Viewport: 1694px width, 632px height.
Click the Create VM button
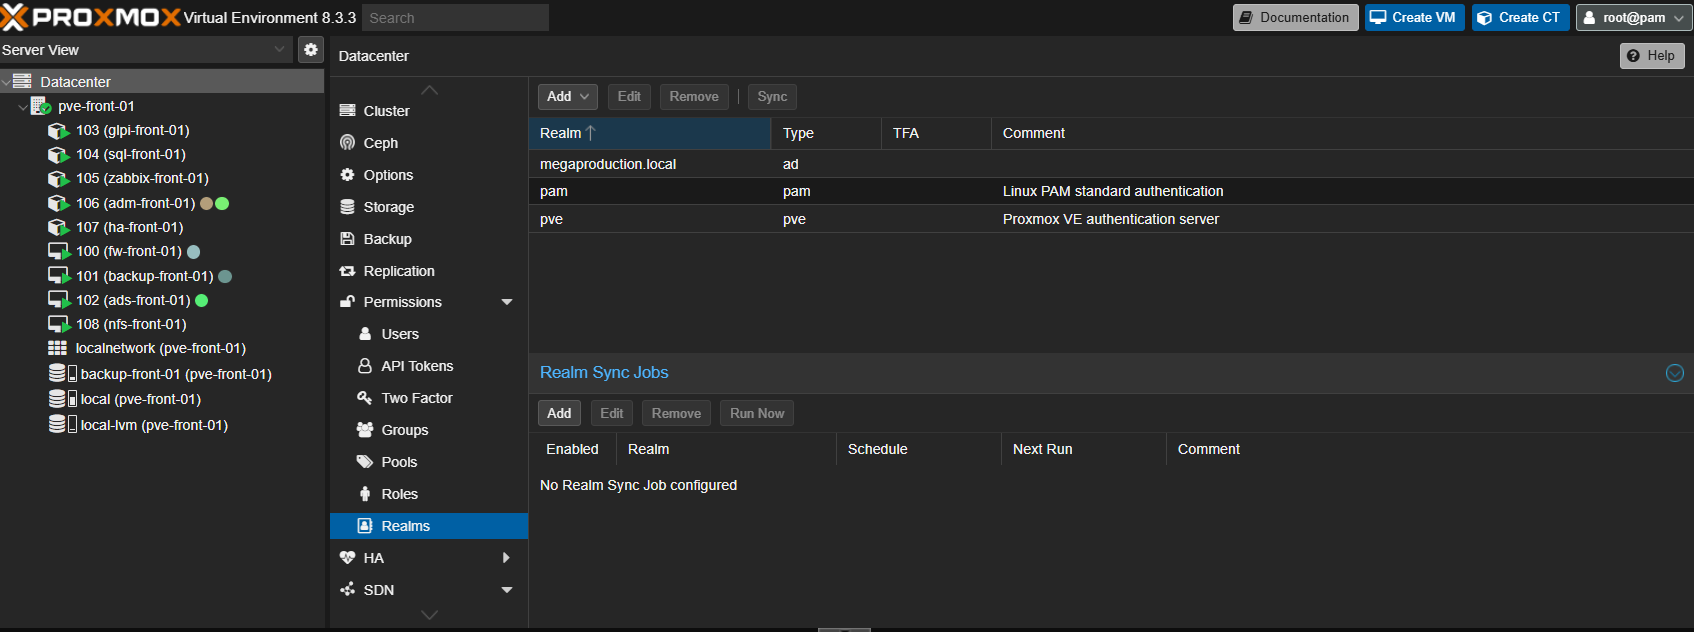click(x=1414, y=18)
